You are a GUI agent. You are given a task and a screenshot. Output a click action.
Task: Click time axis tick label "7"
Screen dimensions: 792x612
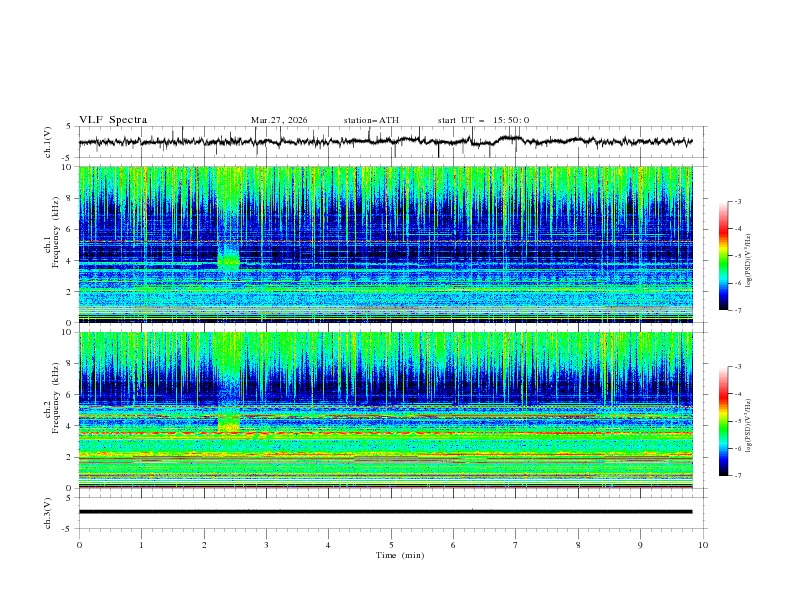click(516, 545)
